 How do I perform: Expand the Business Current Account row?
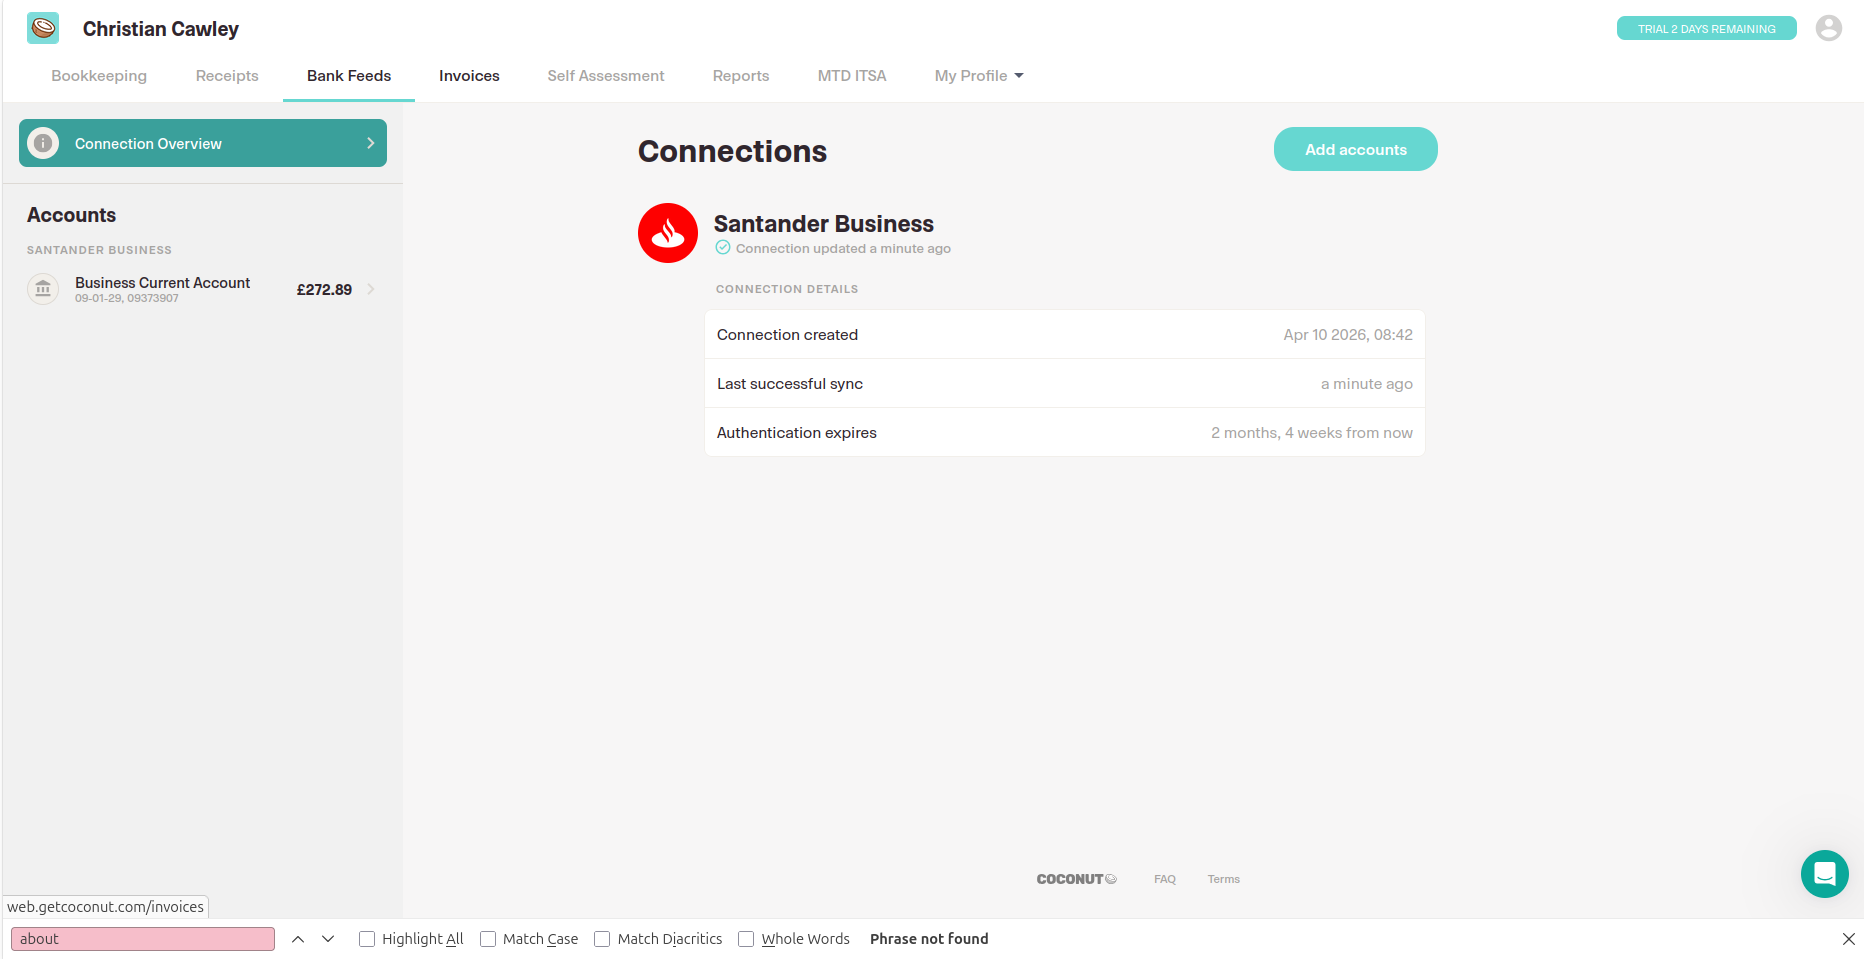pos(371,289)
